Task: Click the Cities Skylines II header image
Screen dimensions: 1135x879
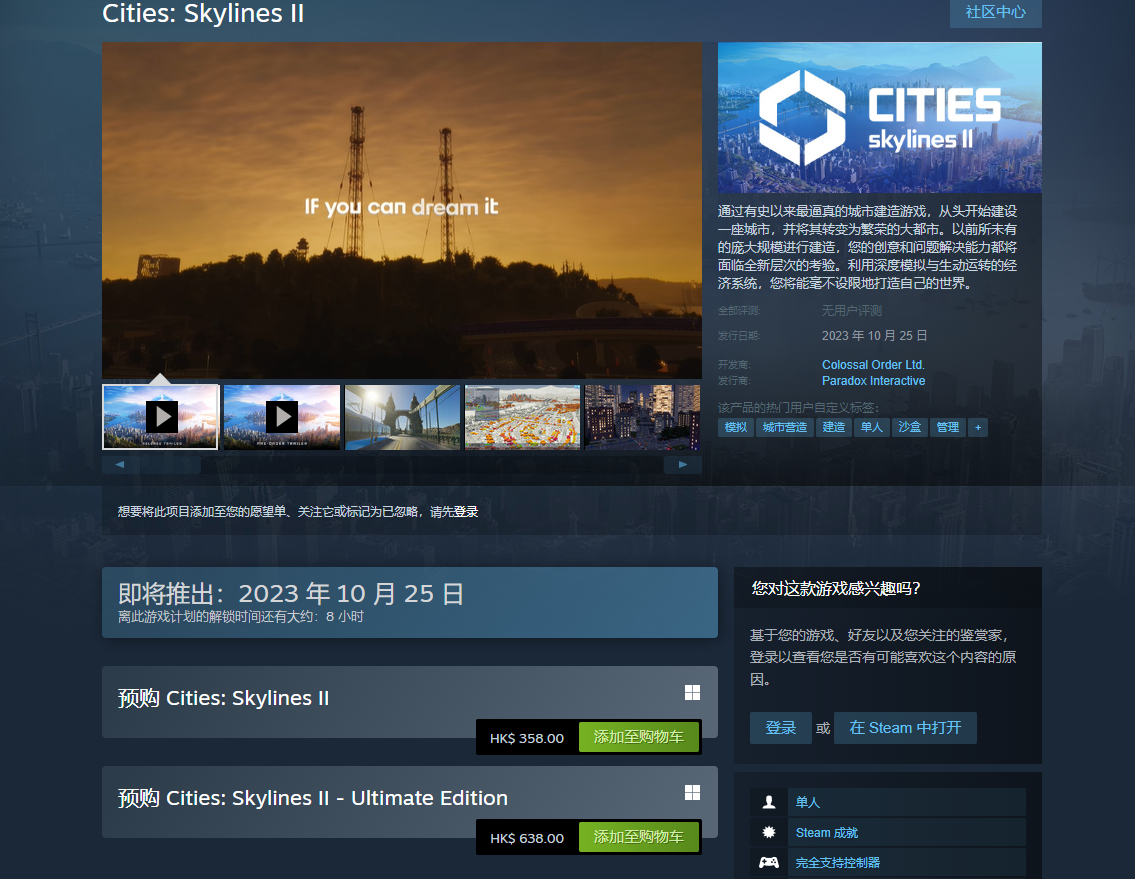Action: point(879,117)
